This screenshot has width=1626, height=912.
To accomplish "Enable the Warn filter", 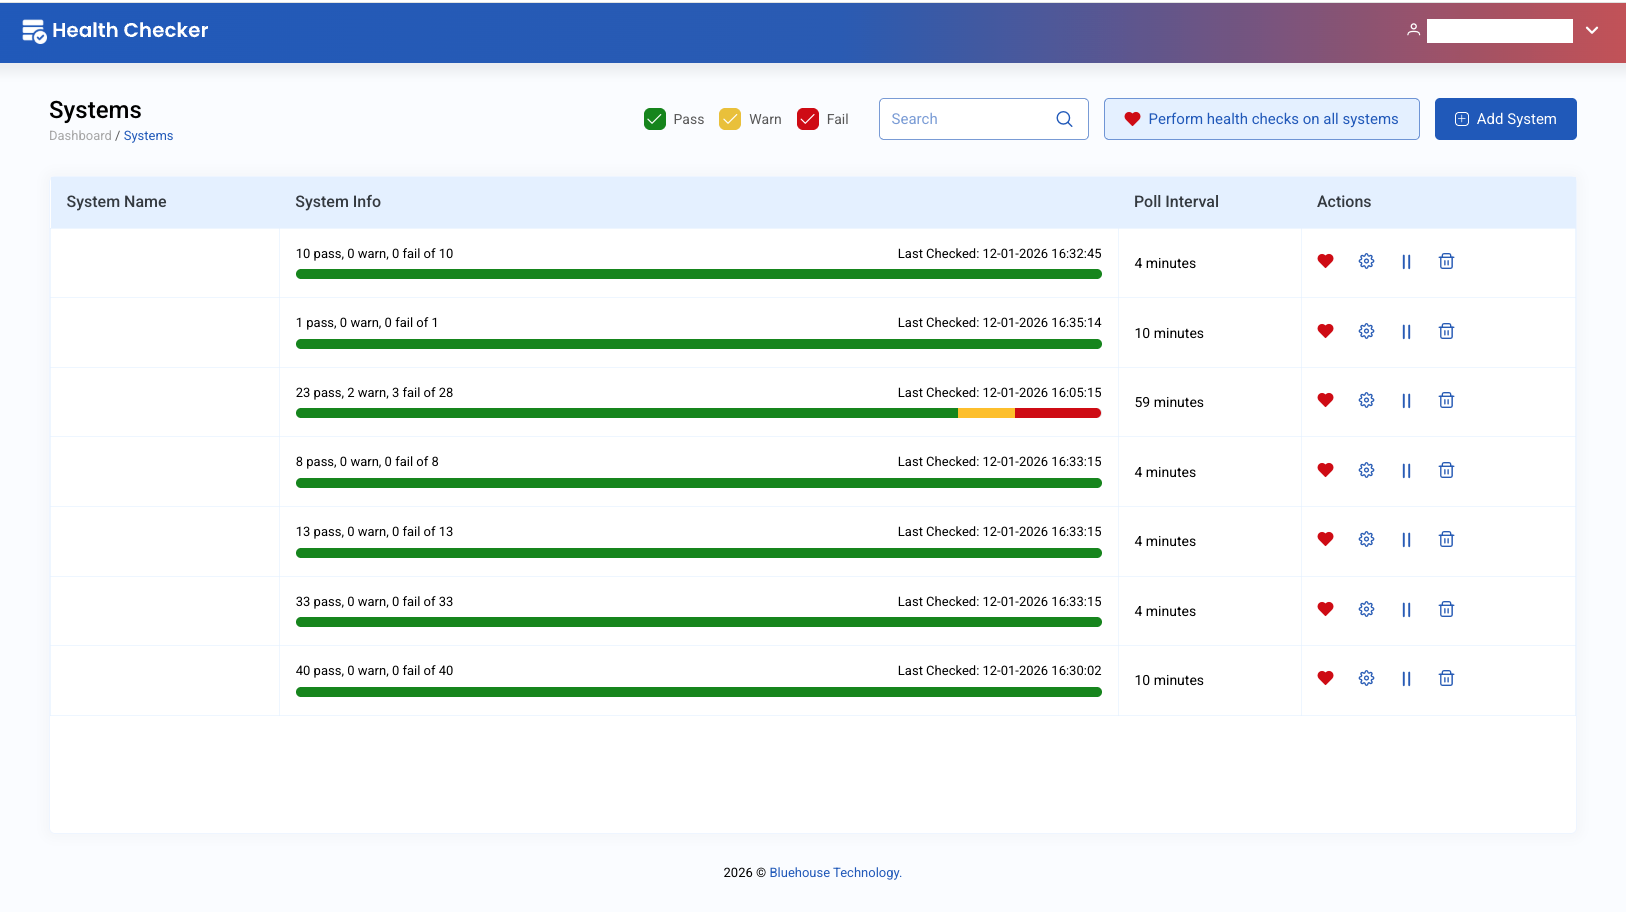I will click(731, 118).
